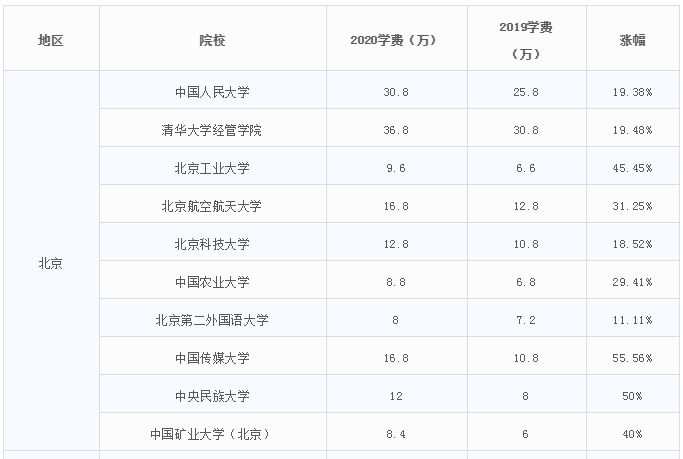This screenshot has width=683, height=459.
Task: Click the 45.45% increase value
Action: (632, 168)
